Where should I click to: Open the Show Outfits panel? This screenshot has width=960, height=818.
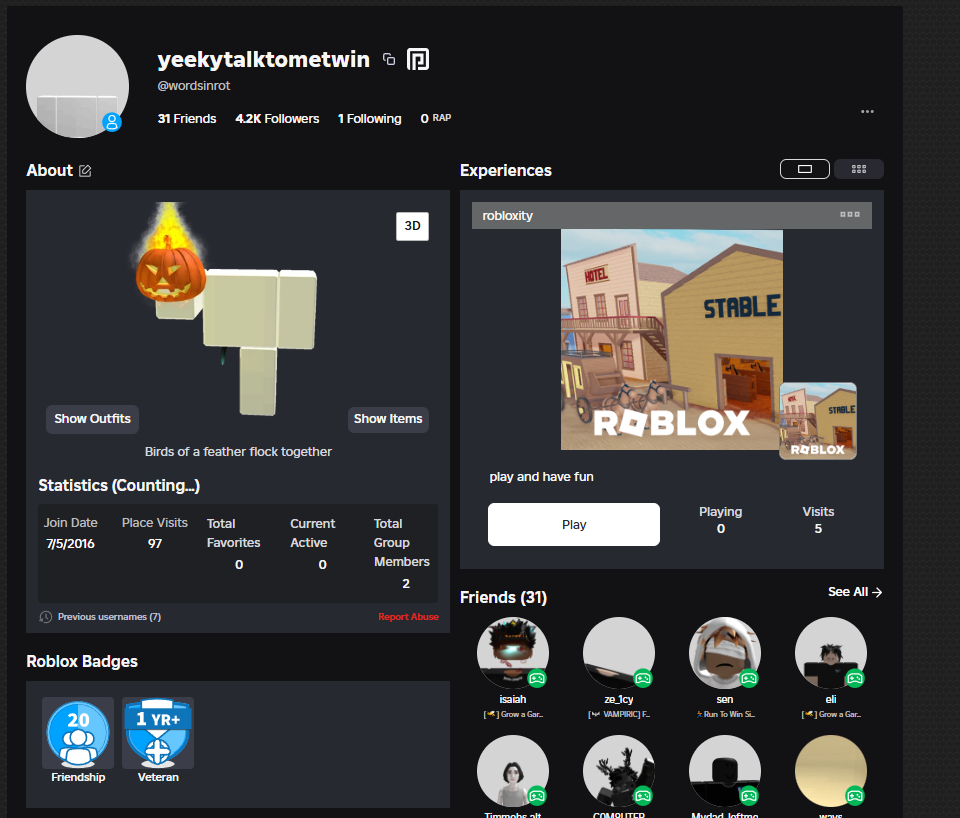point(91,419)
